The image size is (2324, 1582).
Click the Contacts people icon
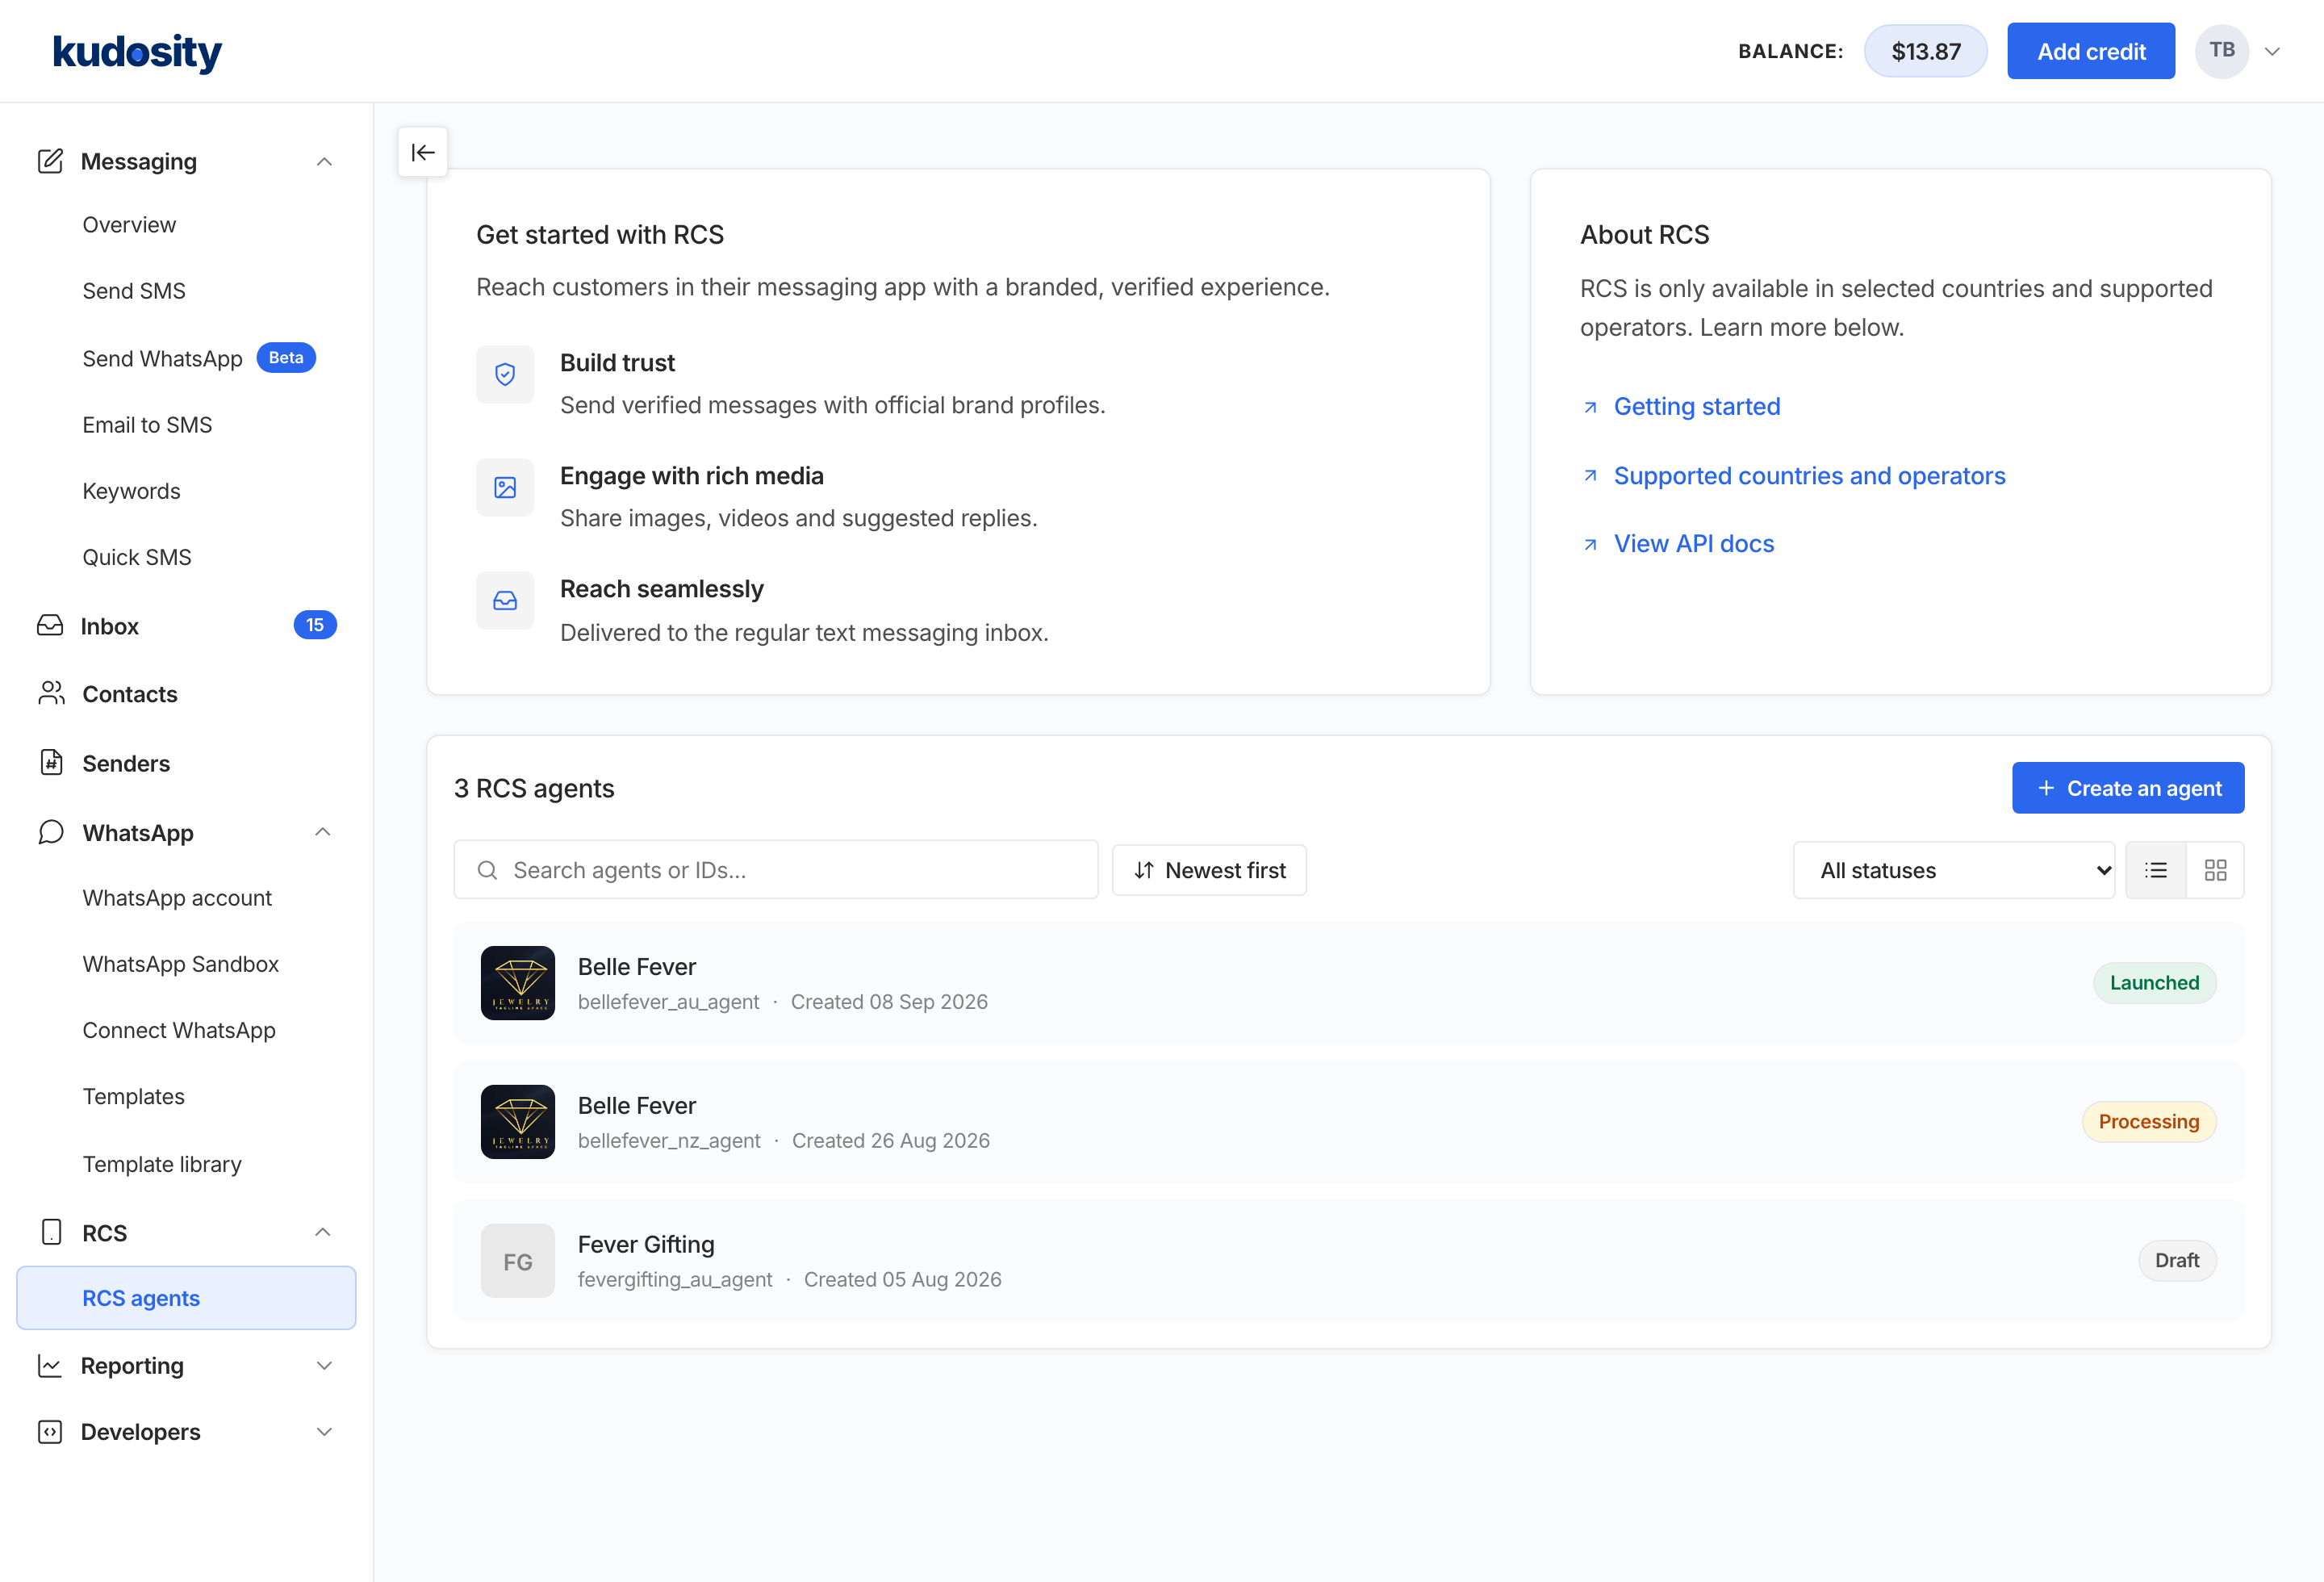pos(51,693)
